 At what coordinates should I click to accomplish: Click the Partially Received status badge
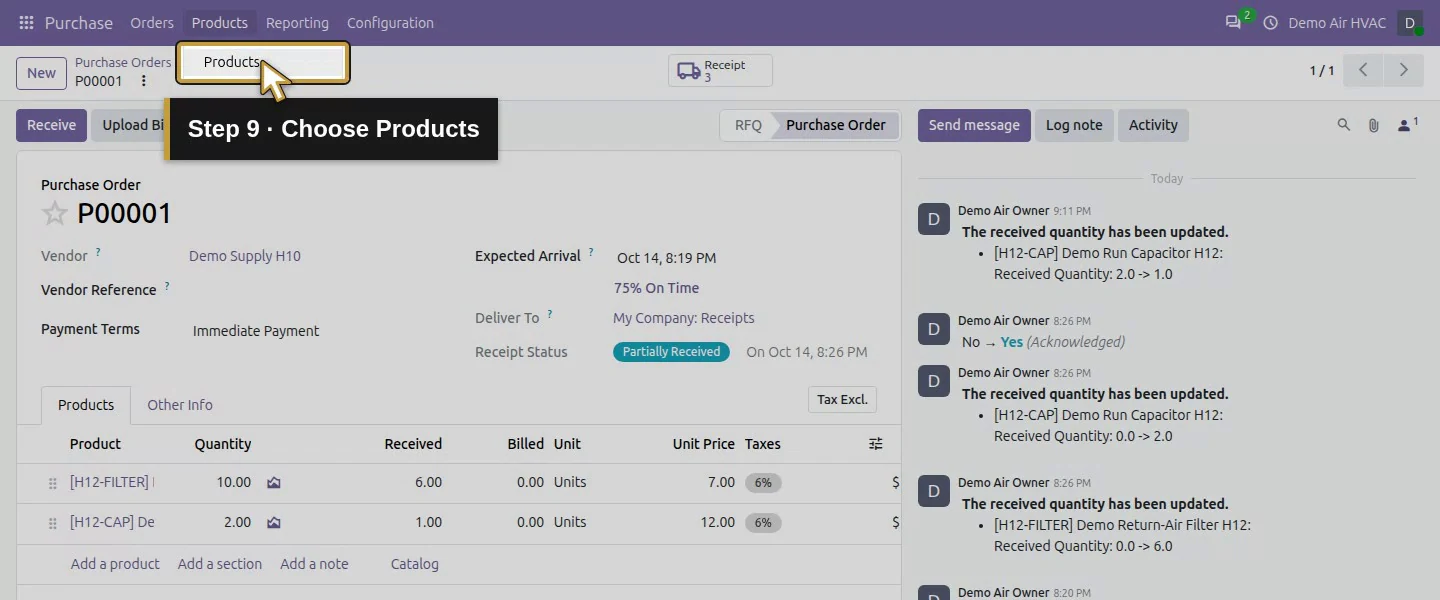coord(671,352)
